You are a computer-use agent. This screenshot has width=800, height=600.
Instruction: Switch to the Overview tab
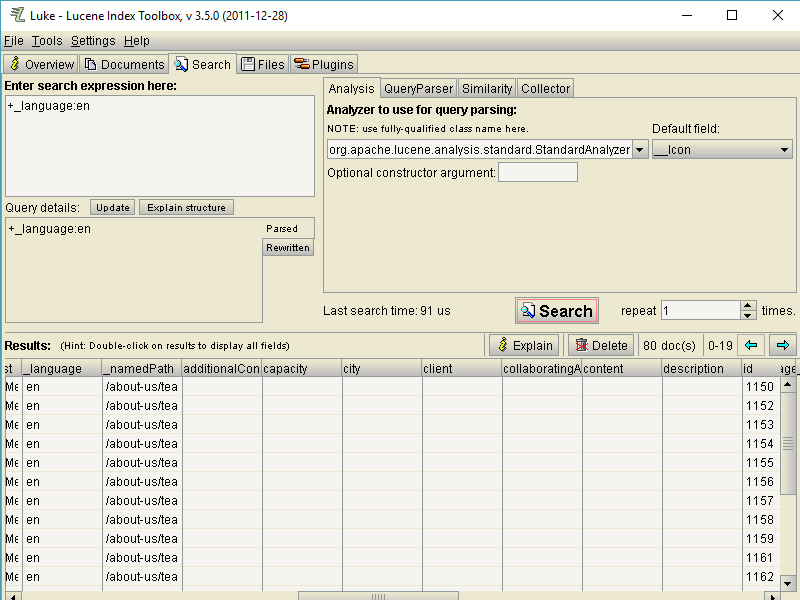(41, 64)
